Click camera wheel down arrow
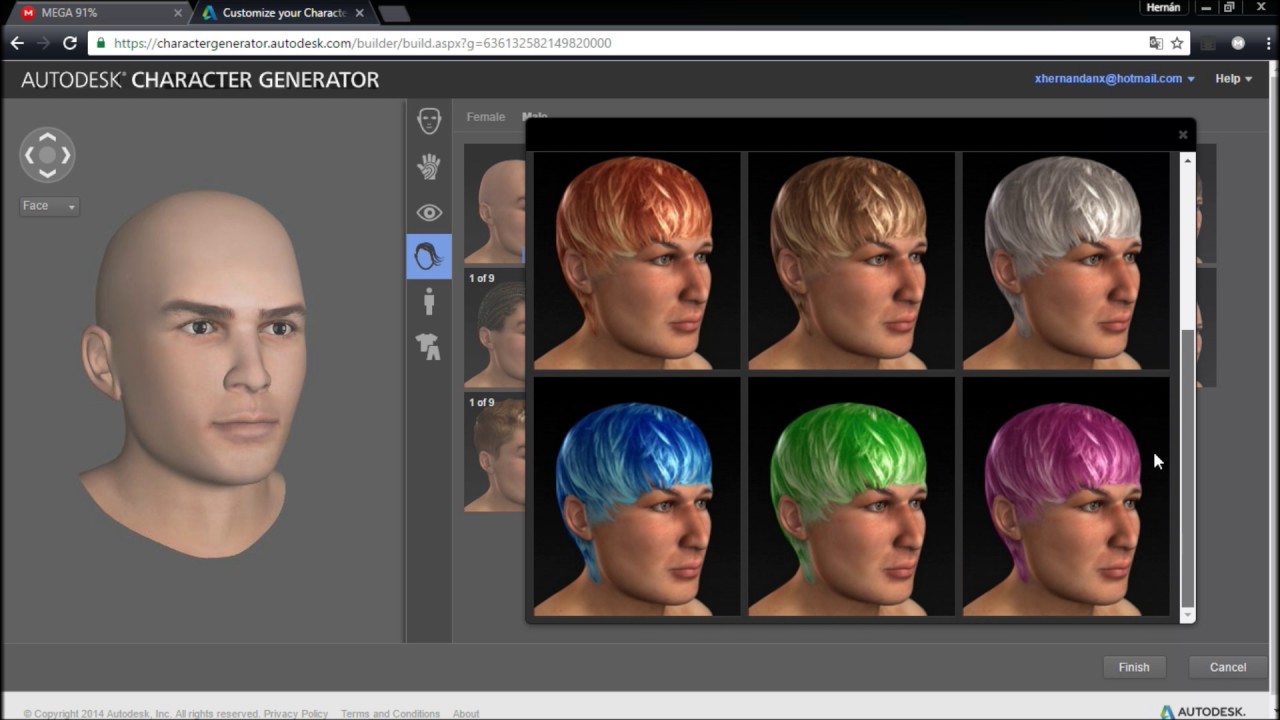This screenshot has width=1280, height=720. click(x=47, y=173)
